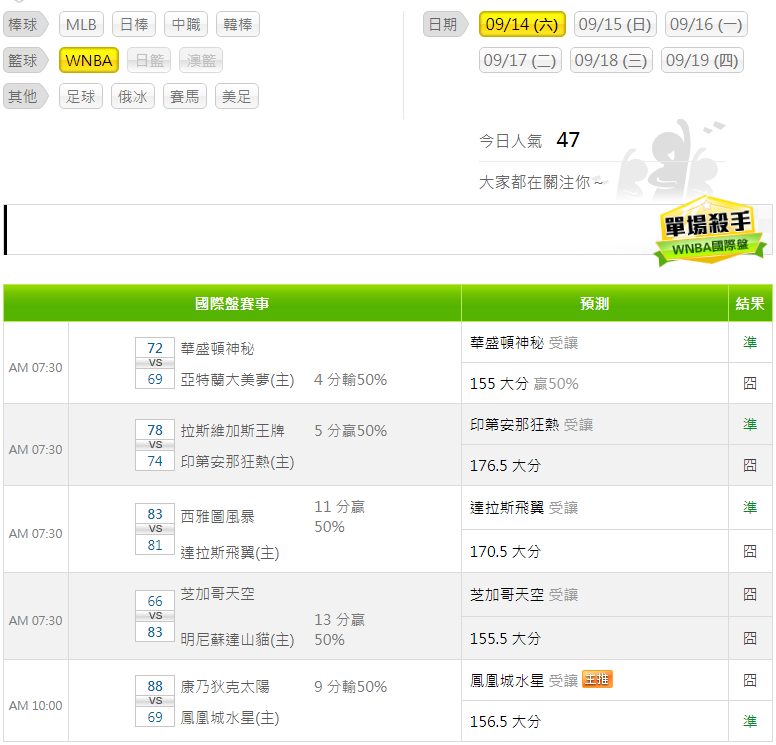Choose the 美足 football category
This screenshot has width=776, height=745.
(x=237, y=97)
